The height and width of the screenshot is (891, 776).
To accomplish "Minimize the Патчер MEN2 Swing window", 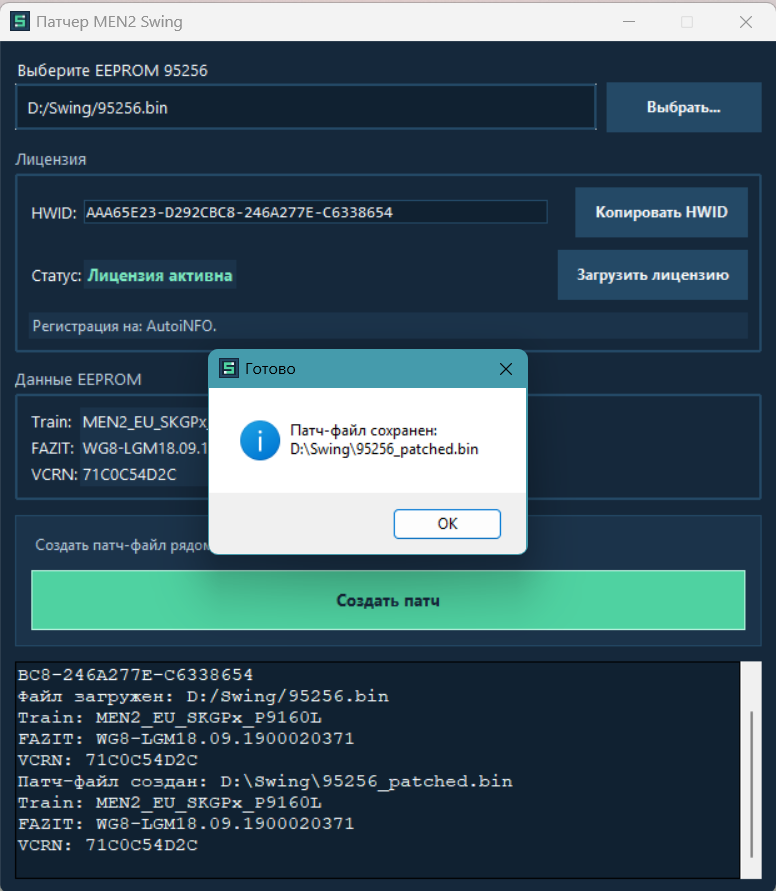I will [x=628, y=21].
